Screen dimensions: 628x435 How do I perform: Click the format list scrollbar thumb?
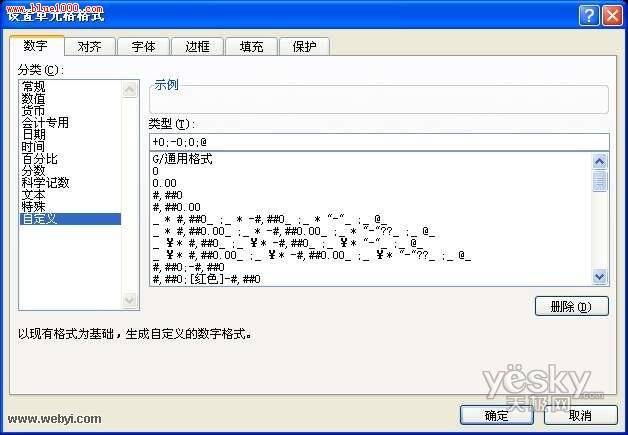point(599,181)
